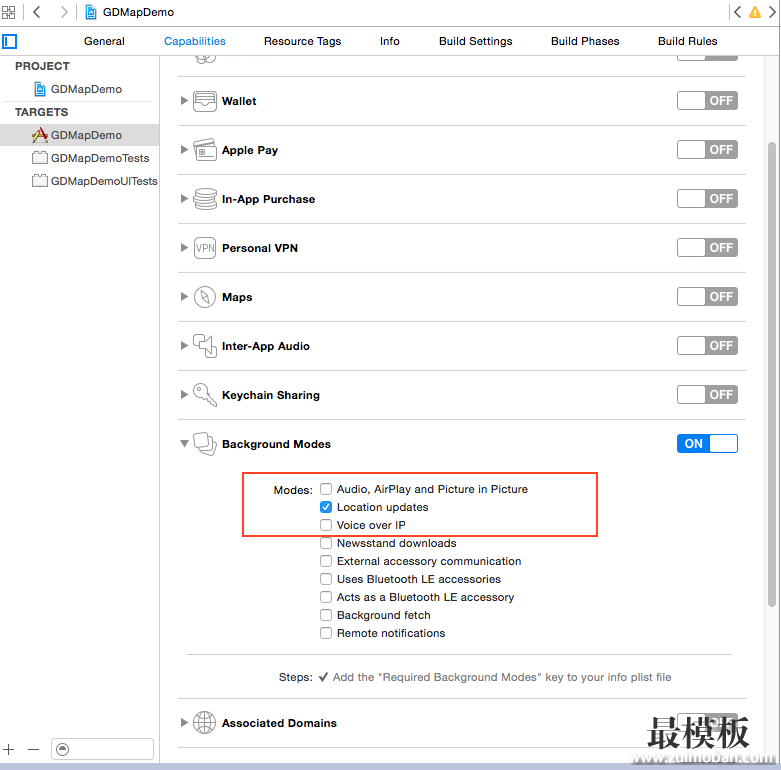Expand the Maps section
The height and width of the screenshot is (770, 781).
coord(184,296)
